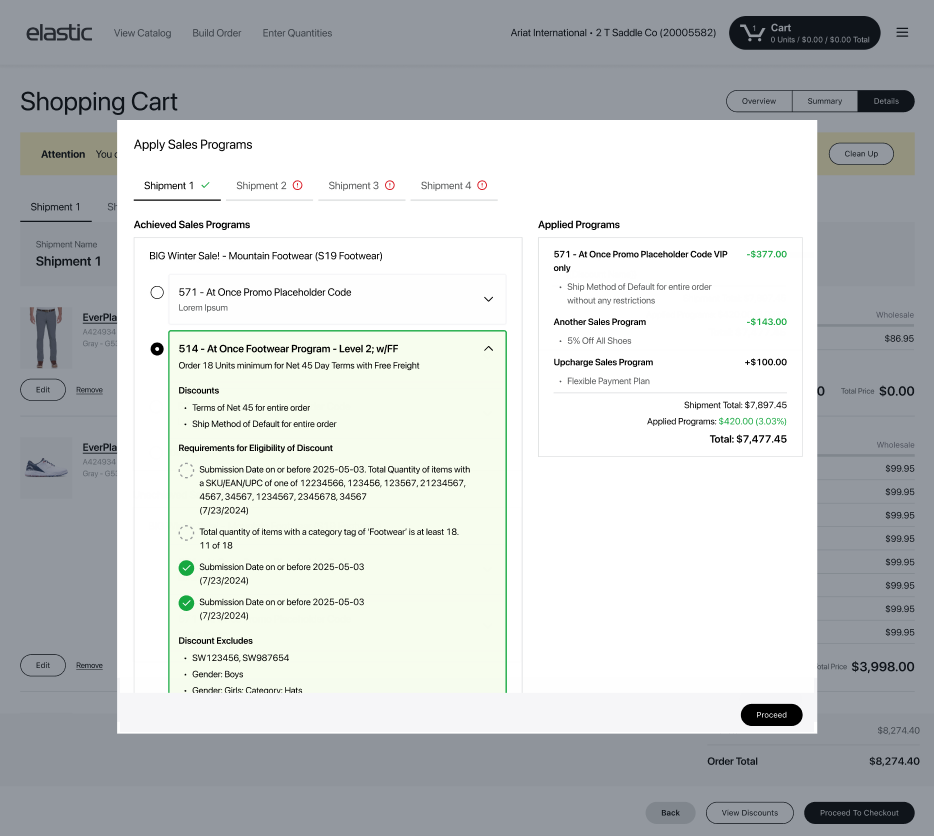The image size is (934, 836).
Task: Open the hamburger menu icon
Action: pyautogui.click(x=902, y=33)
